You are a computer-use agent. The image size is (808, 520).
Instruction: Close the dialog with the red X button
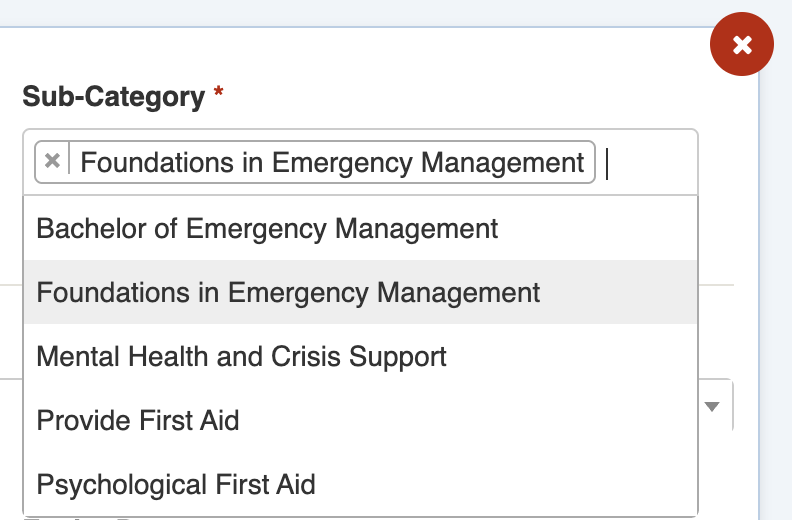741,45
